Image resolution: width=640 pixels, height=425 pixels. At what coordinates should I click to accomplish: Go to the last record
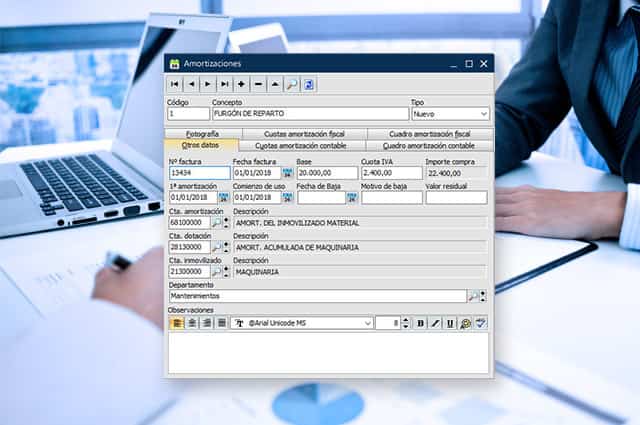coord(225,85)
